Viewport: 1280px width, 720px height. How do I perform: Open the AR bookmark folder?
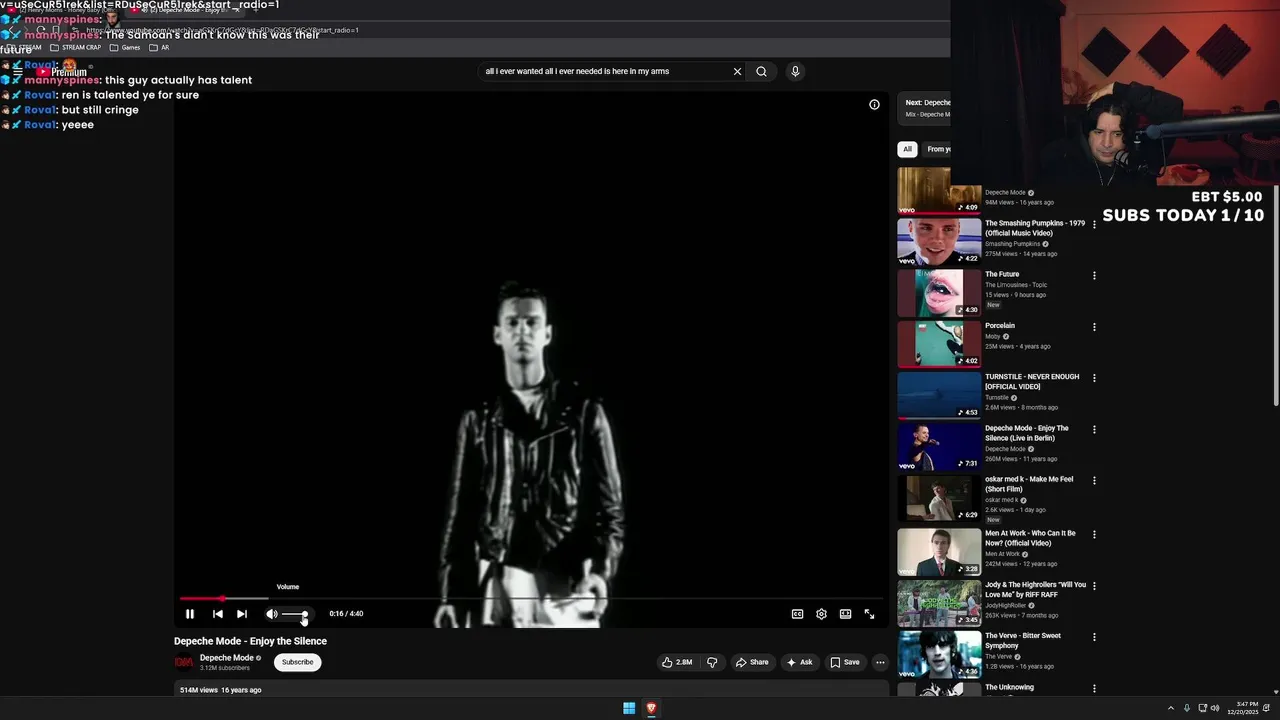(x=159, y=47)
